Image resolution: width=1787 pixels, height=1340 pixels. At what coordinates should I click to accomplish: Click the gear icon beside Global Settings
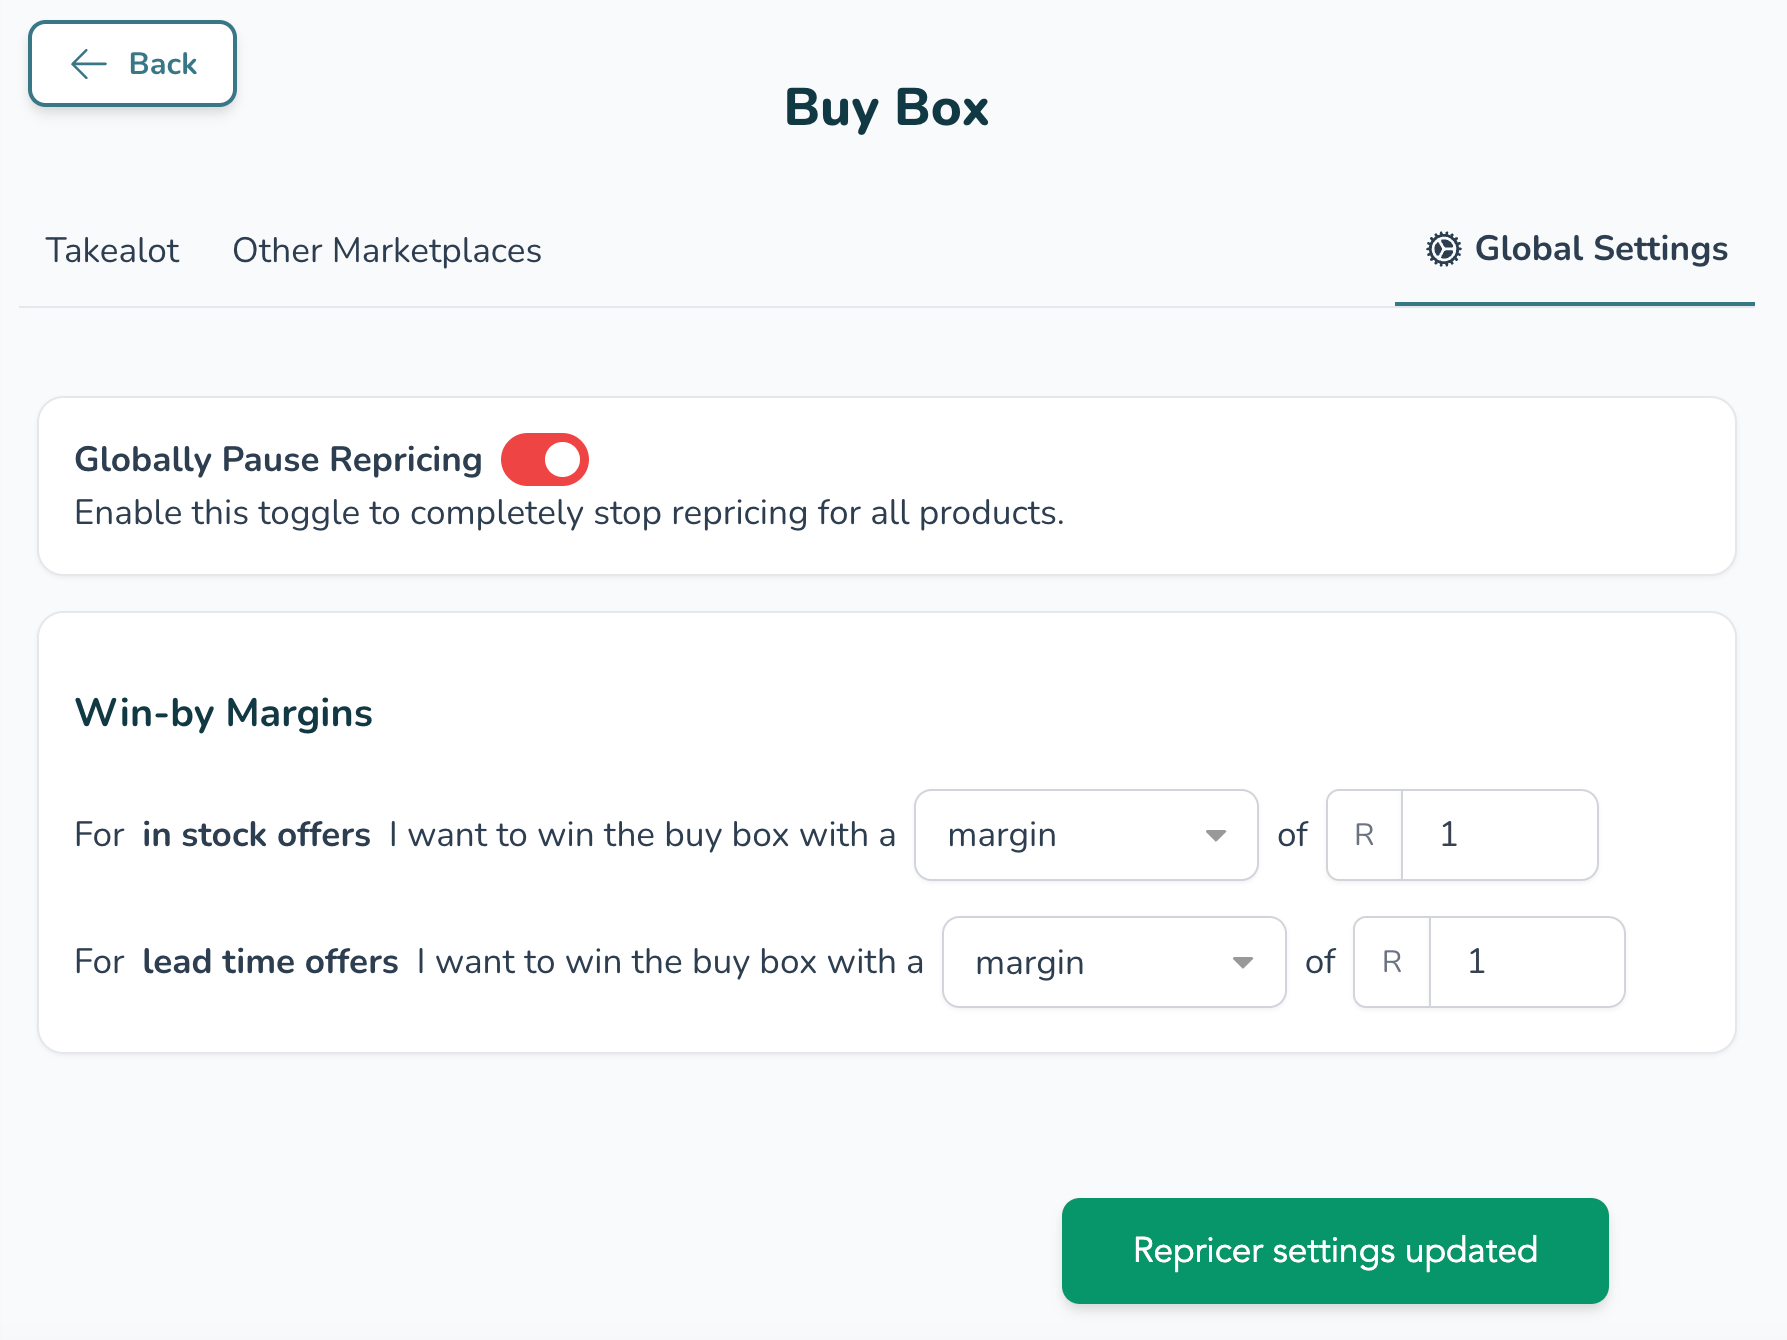tap(1443, 249)
